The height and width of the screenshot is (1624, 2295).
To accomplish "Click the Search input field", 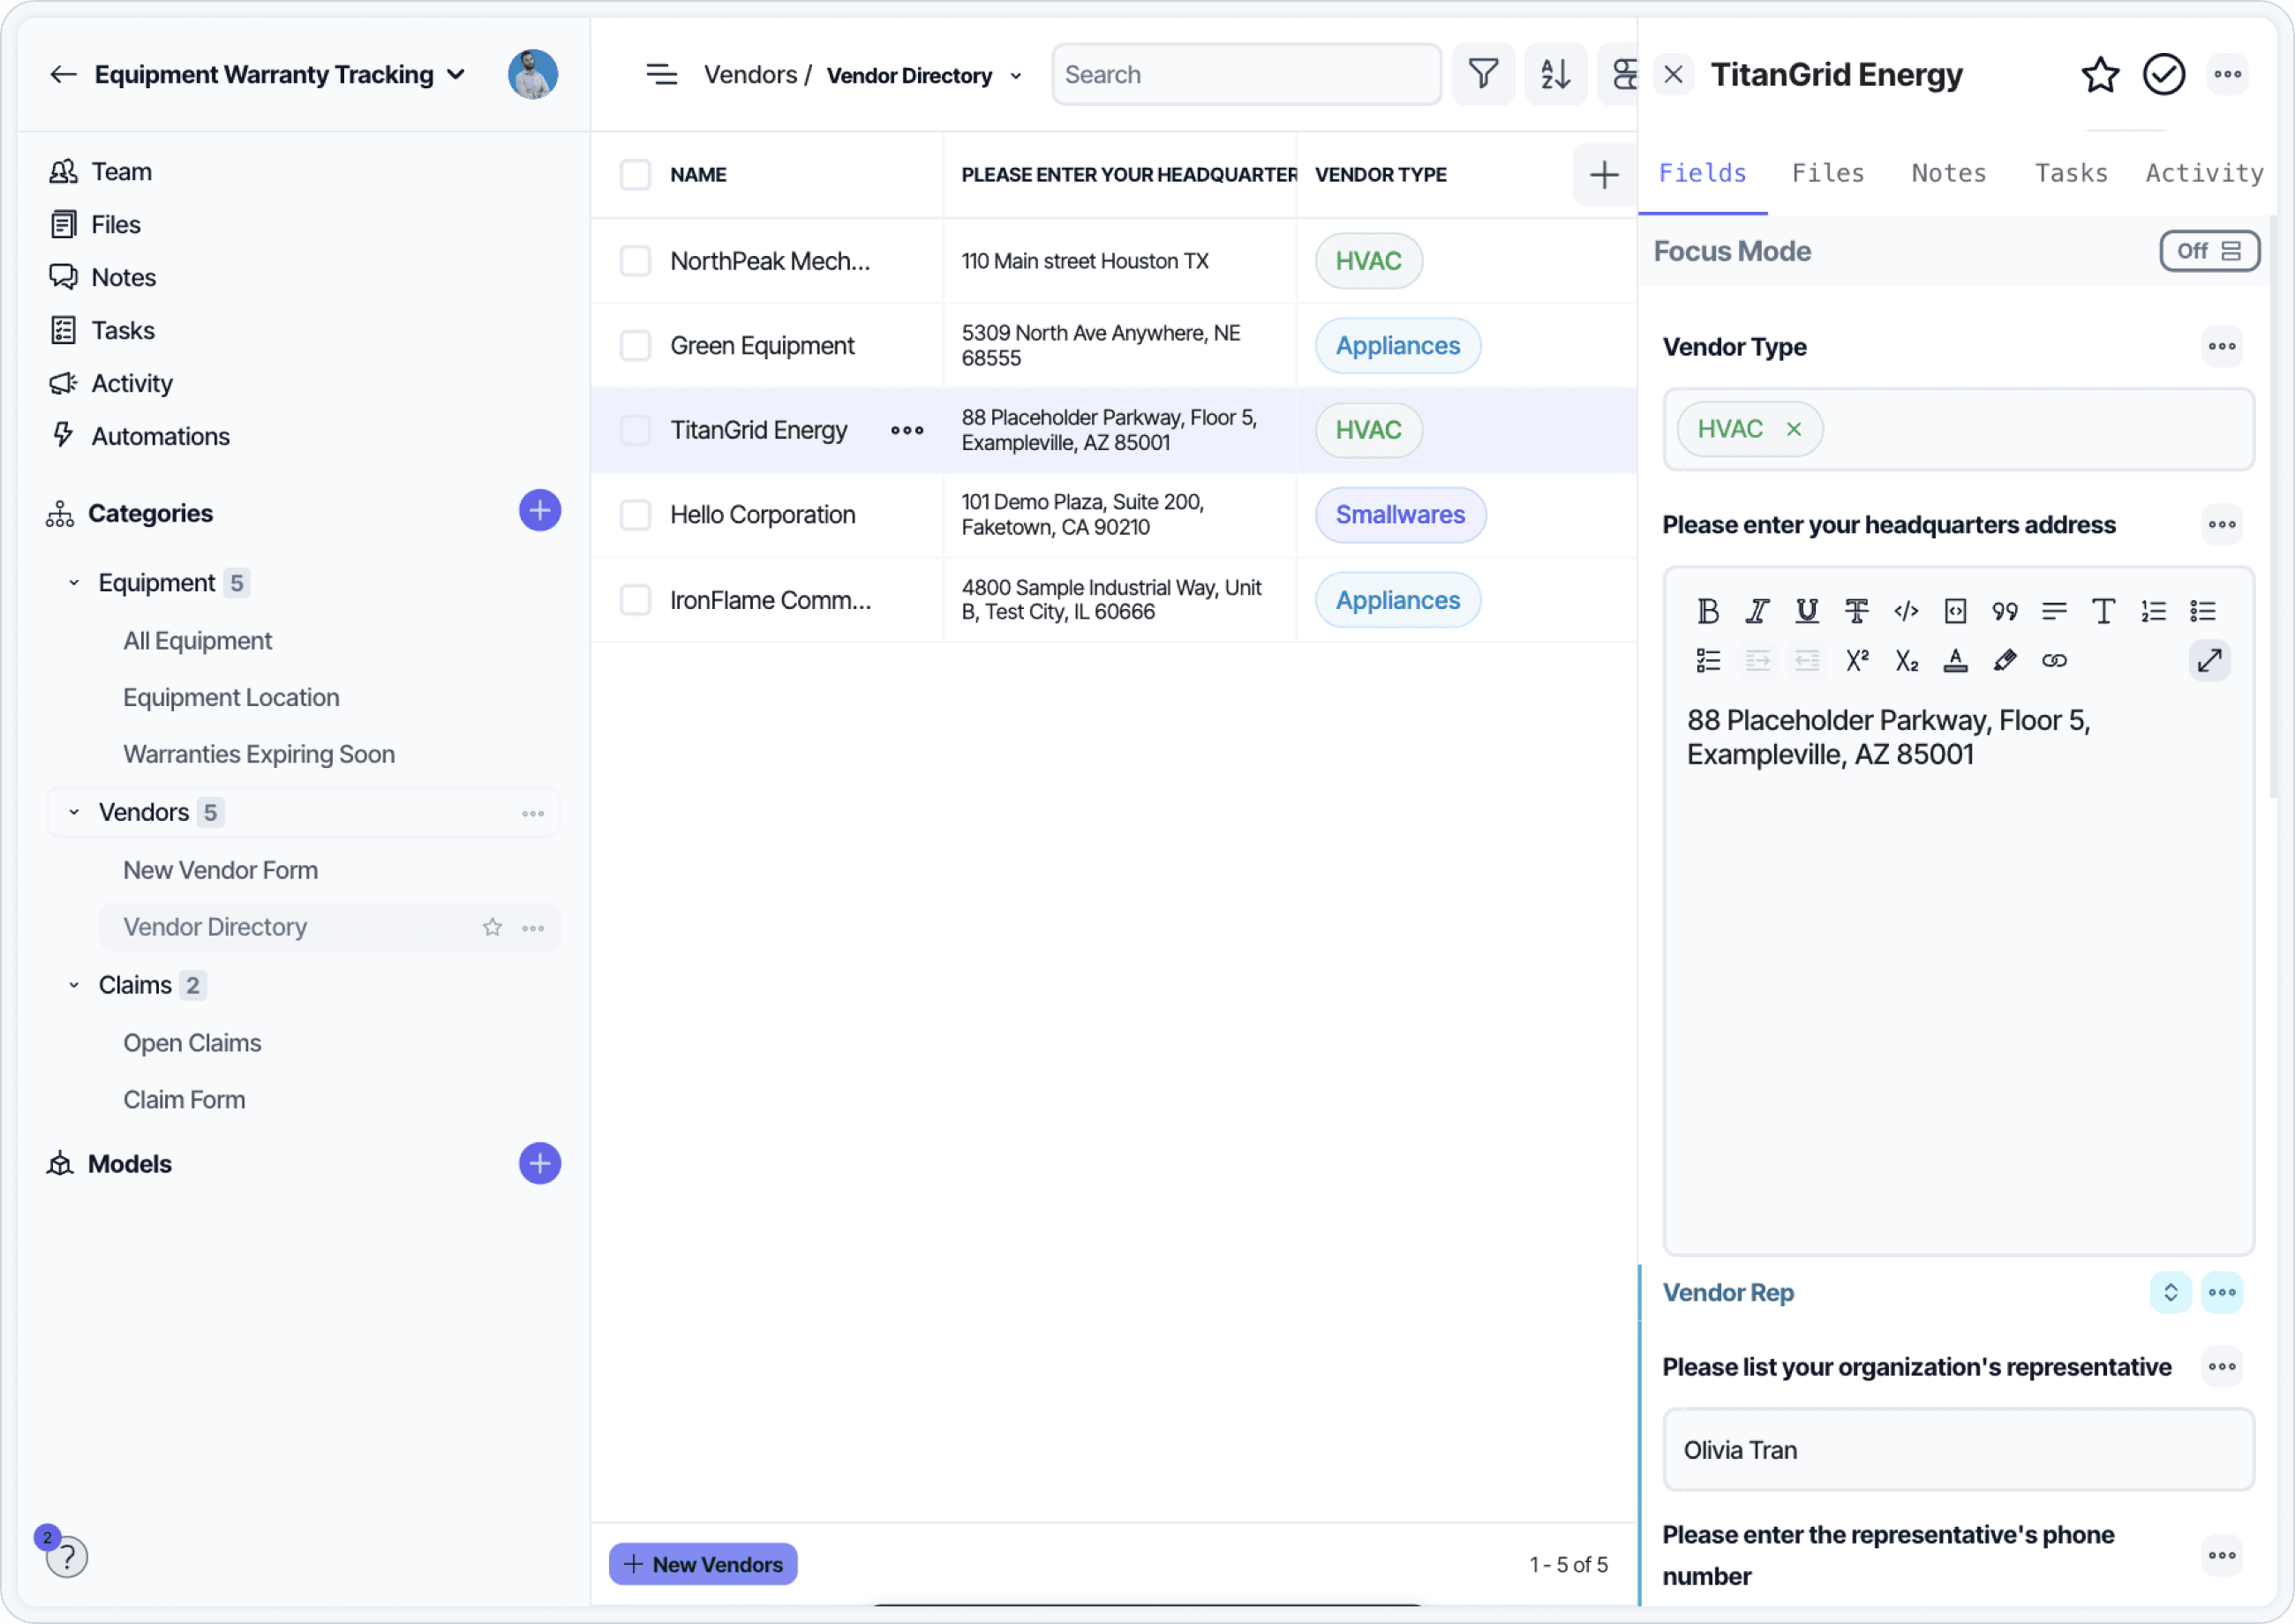I will tap(1245, 74).
